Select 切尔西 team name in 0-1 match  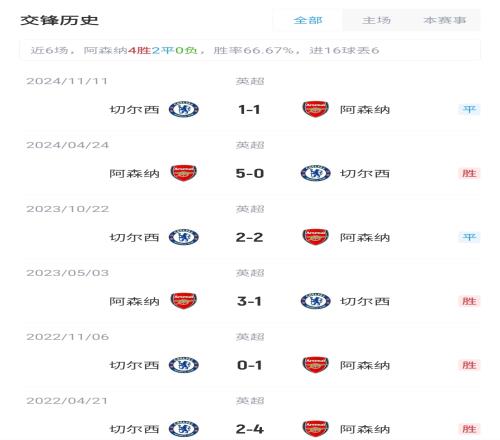pos(135,365)
